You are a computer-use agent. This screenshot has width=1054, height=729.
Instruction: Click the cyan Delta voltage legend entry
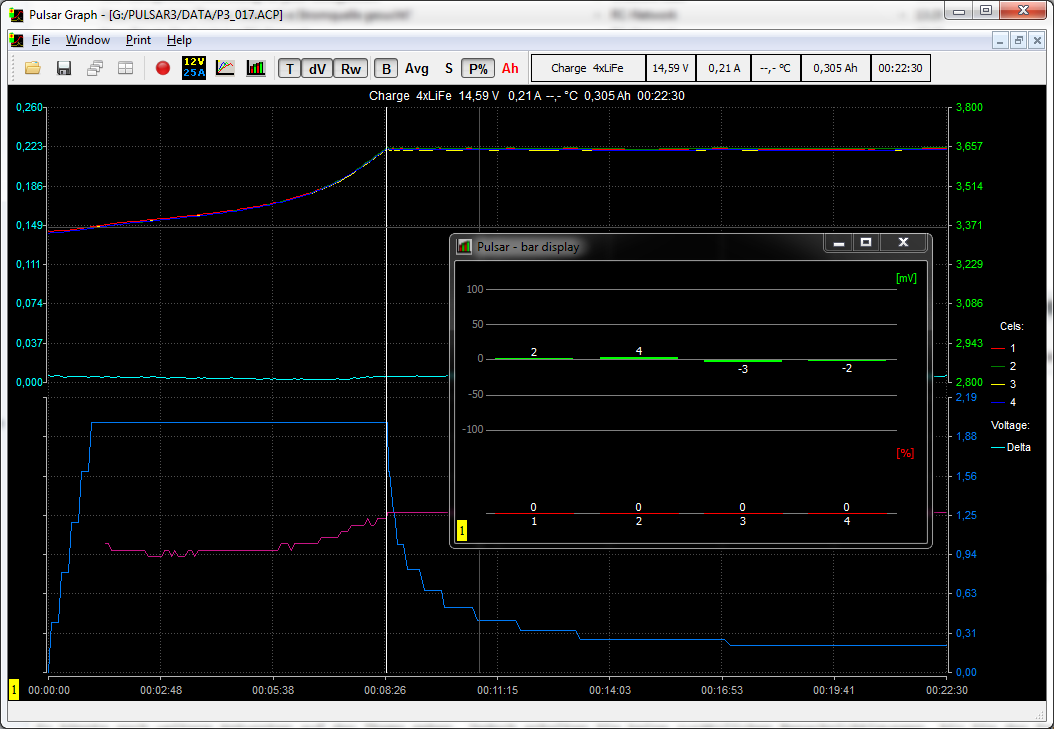[1011, 447]
